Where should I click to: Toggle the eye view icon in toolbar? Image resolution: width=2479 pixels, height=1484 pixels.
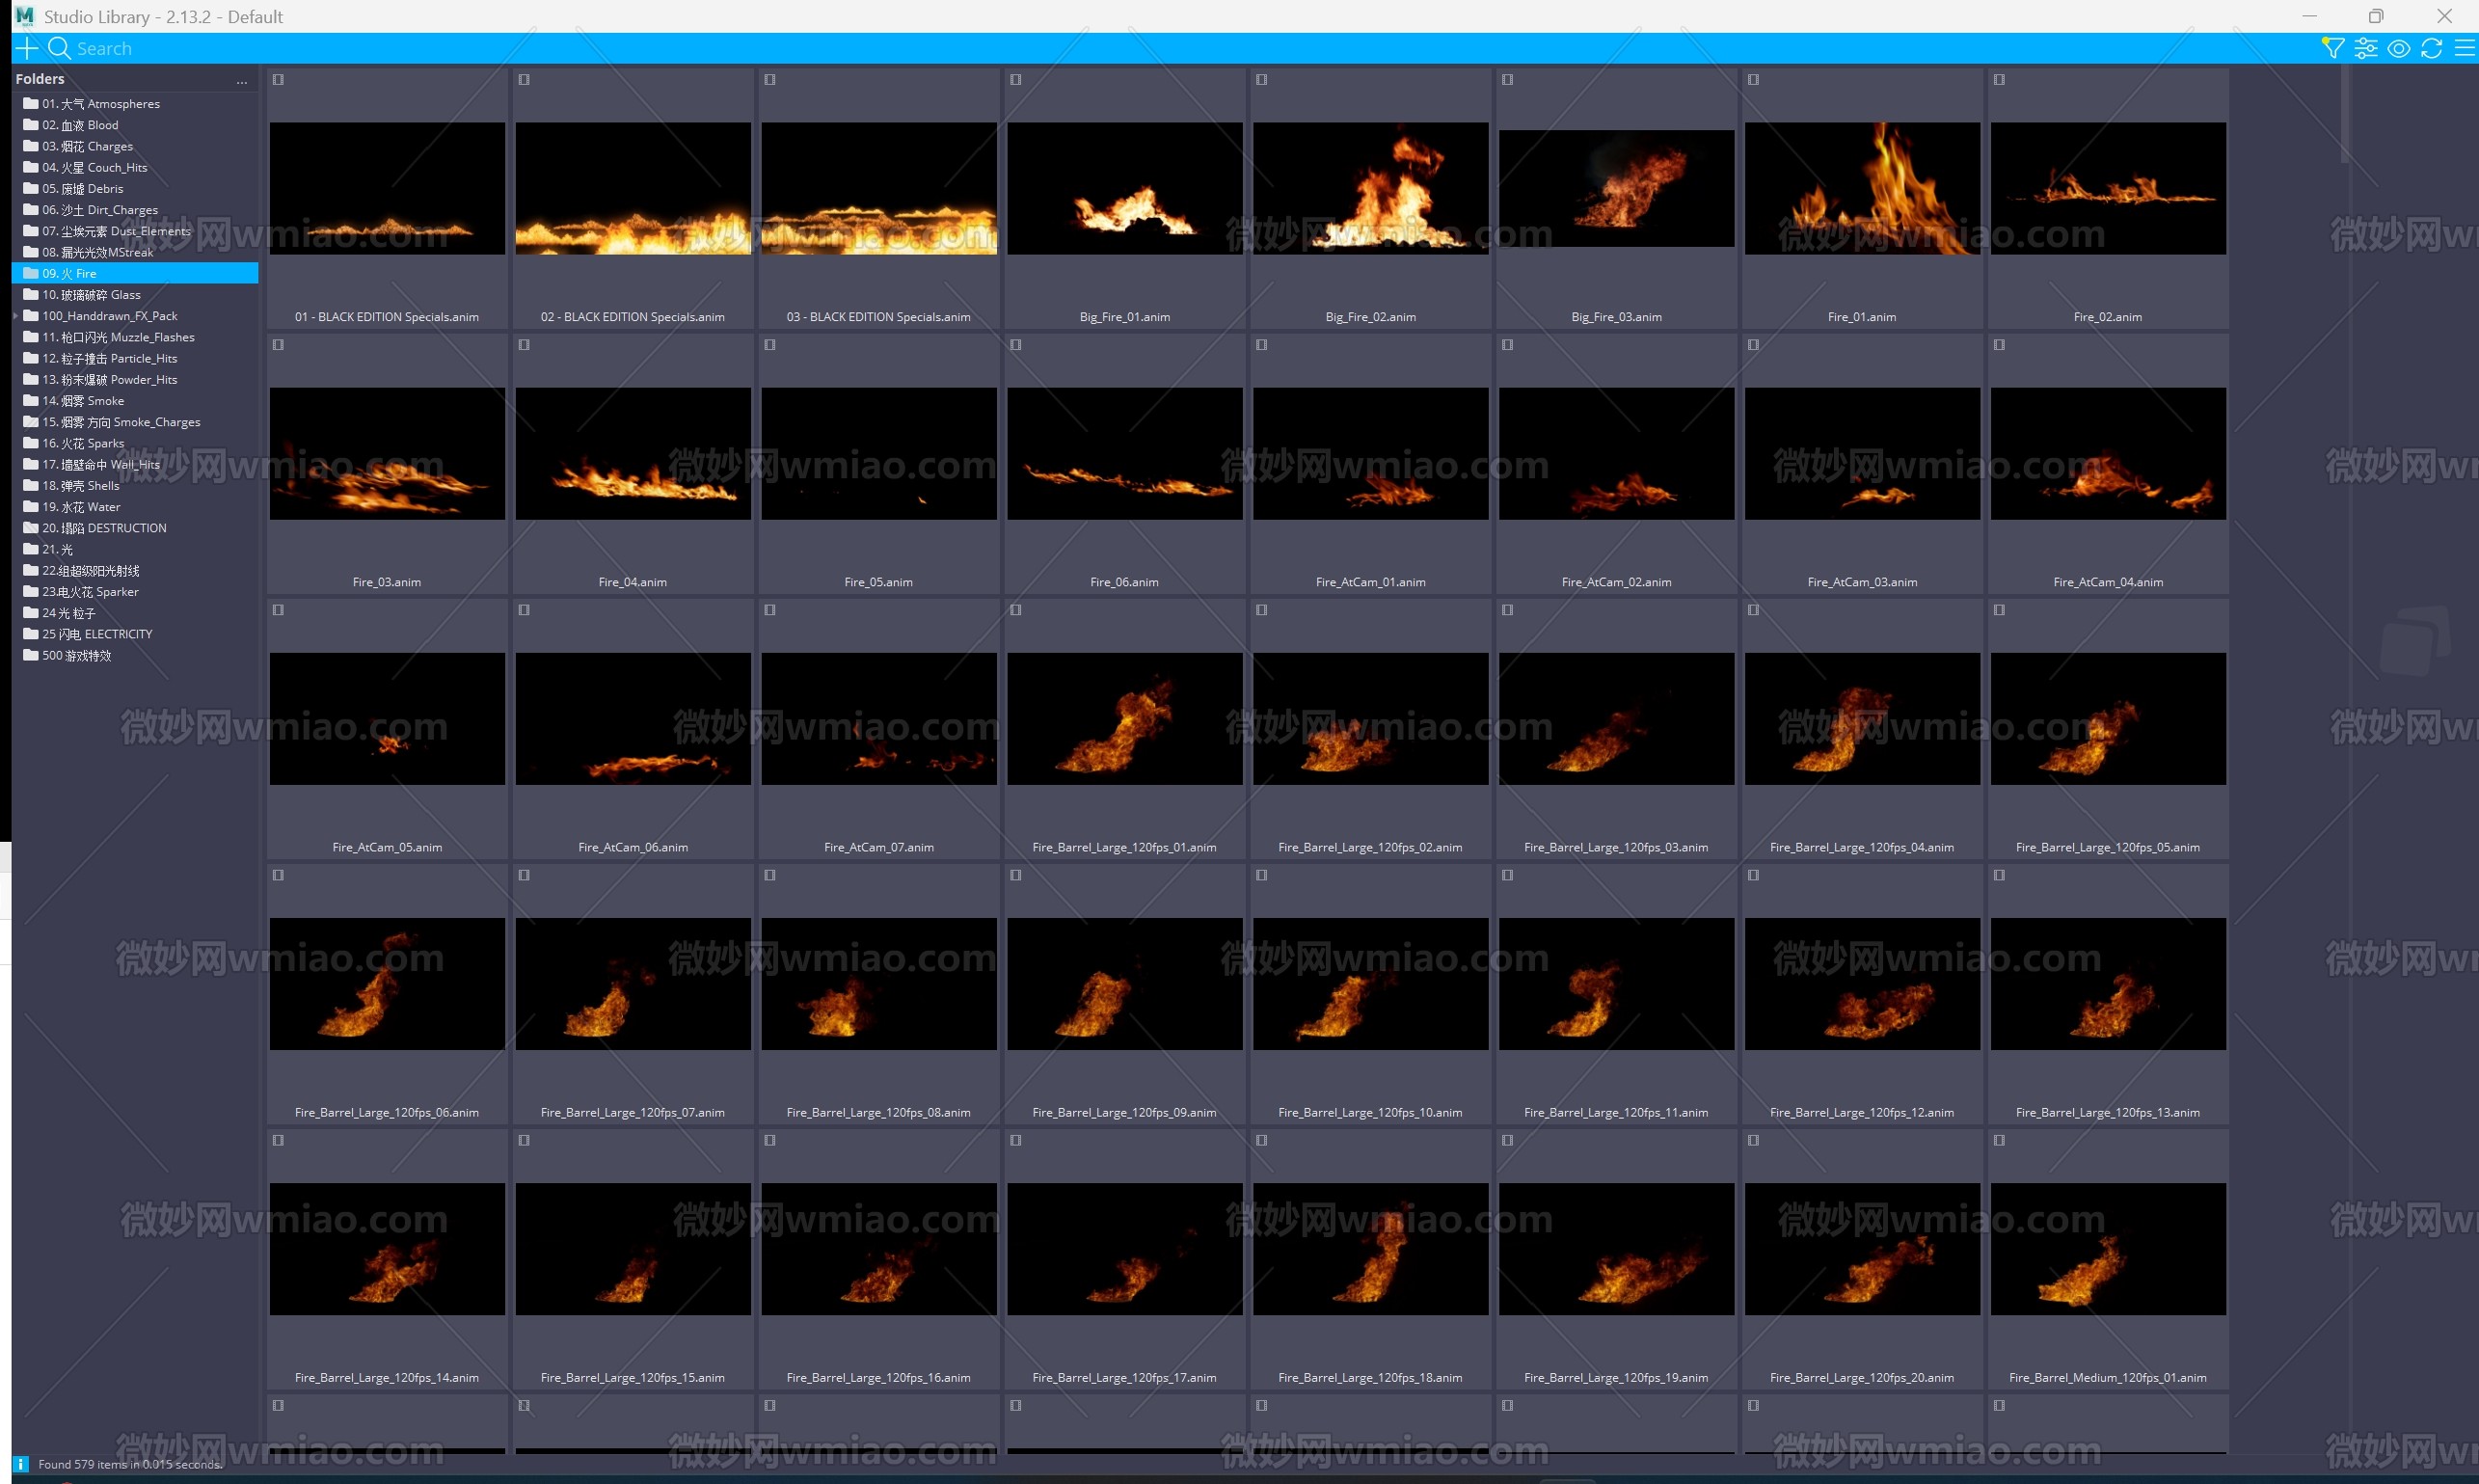tap(2398, 48)
